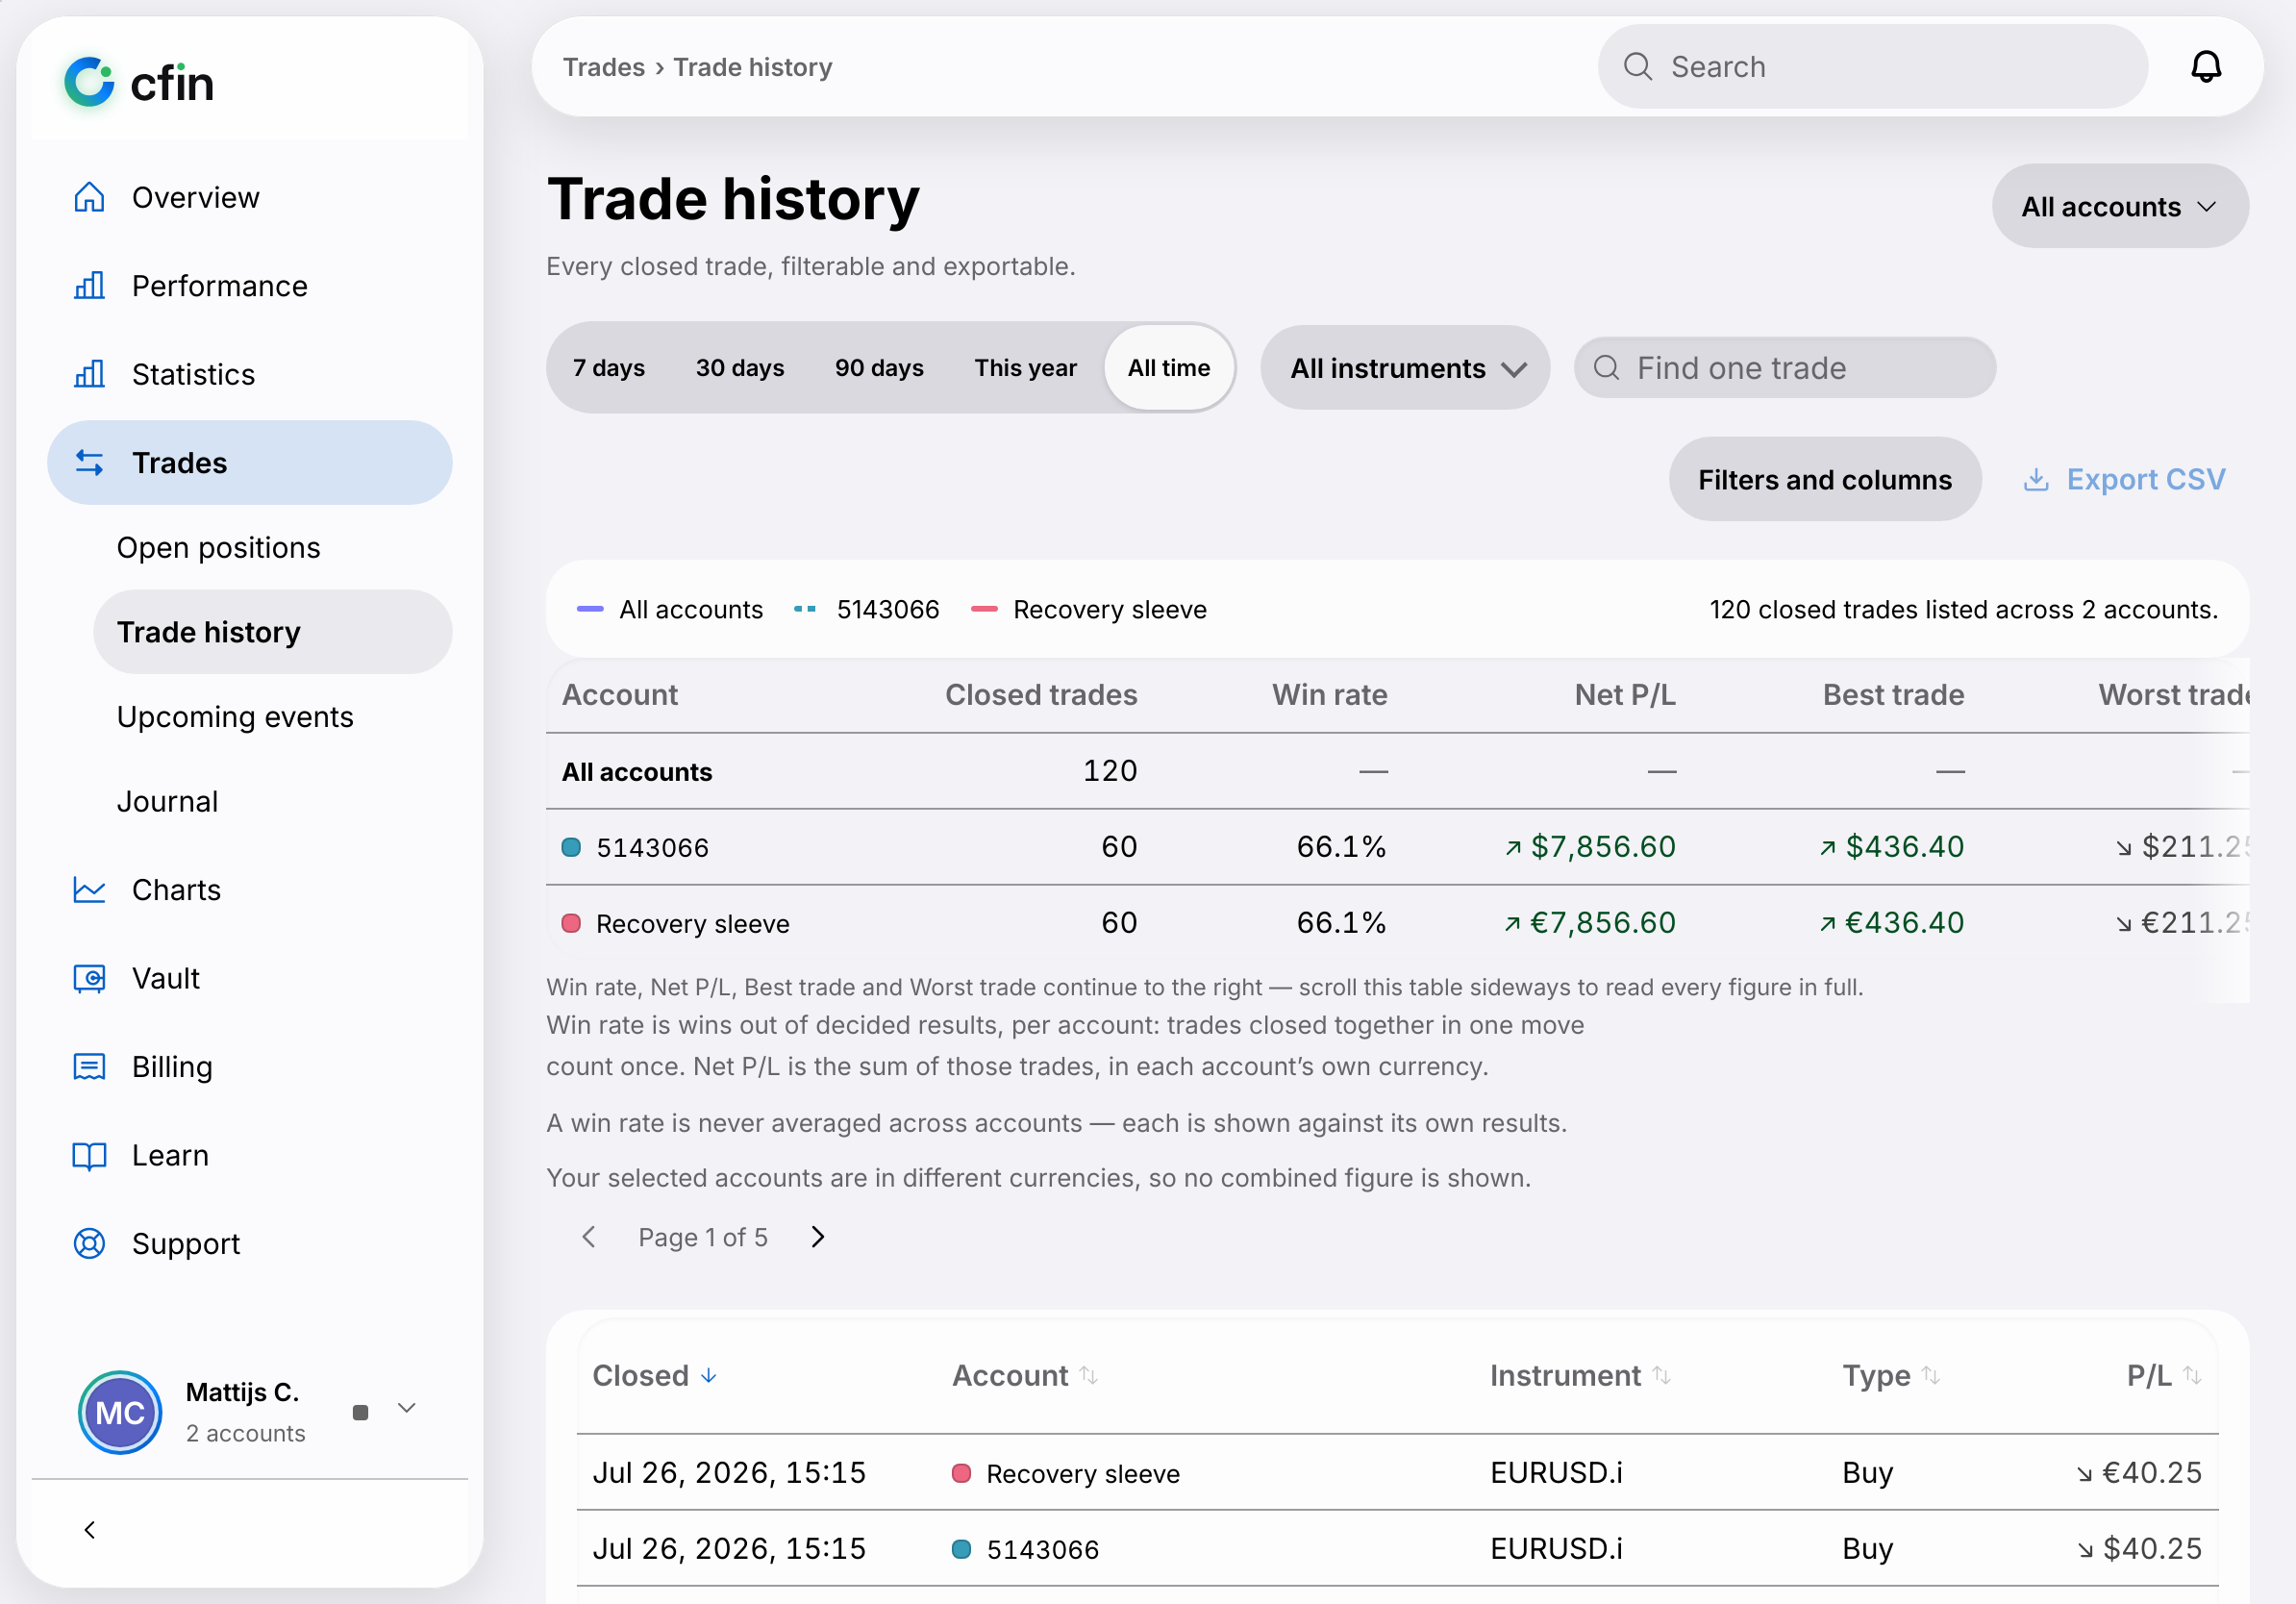Go to previous page of accounts table
Image resolution: width=2296 pixels, height=1604 pixels.
click(589, 1237)
